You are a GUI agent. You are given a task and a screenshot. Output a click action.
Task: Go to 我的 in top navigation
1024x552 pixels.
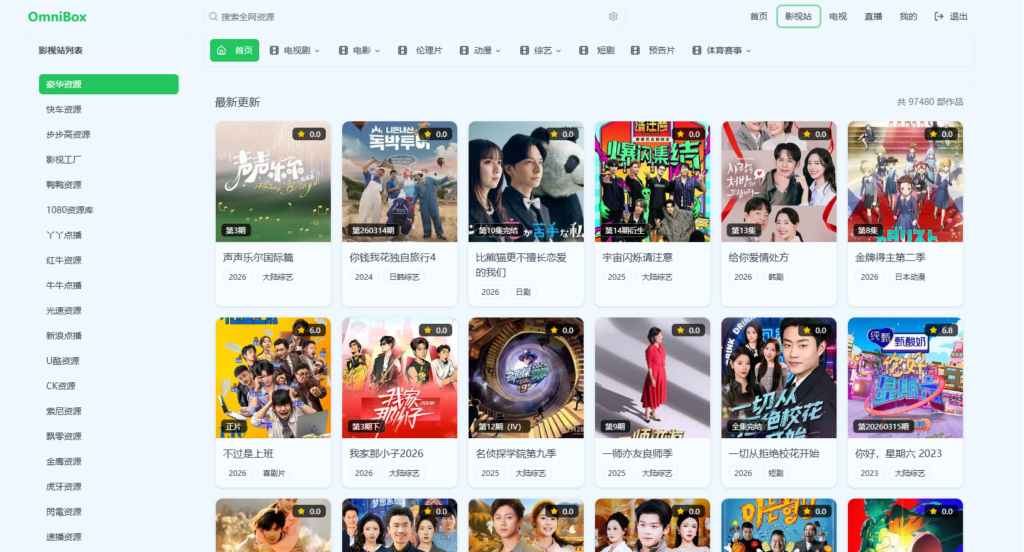point(908,17)
